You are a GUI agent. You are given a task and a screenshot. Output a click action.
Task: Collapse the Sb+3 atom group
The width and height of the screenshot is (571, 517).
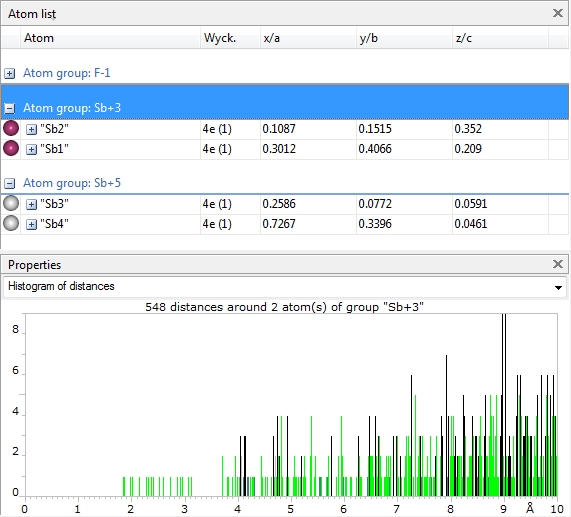[9, 108]
